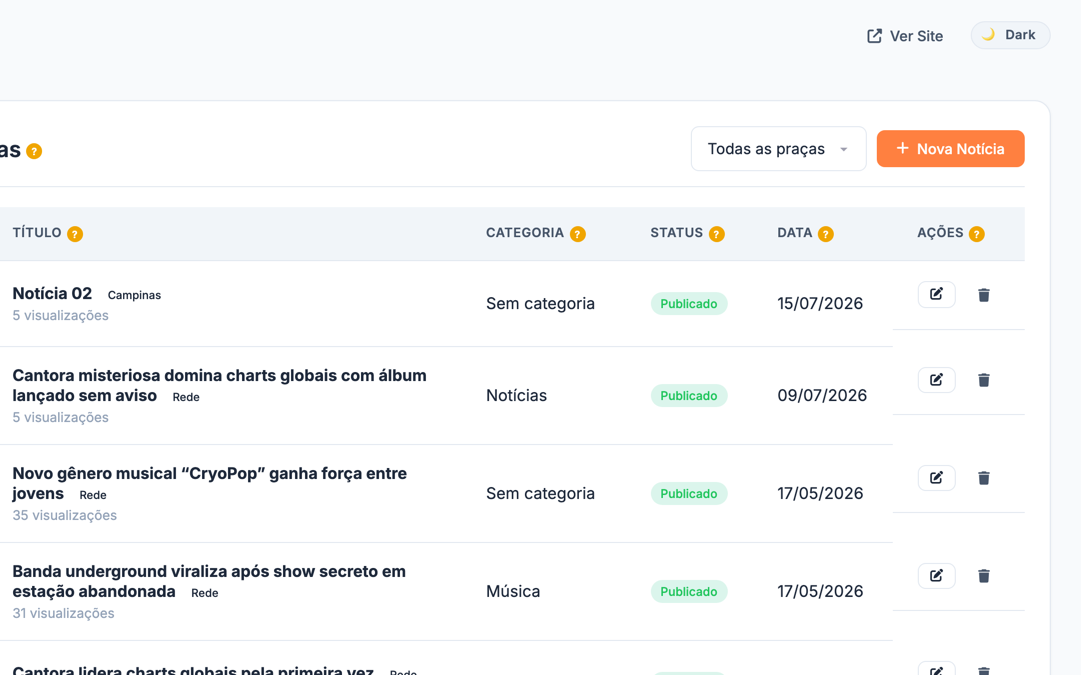1081x675 pixels.
Task: Toggle the Dark mode switch
Action: [x=1010, y=35]
